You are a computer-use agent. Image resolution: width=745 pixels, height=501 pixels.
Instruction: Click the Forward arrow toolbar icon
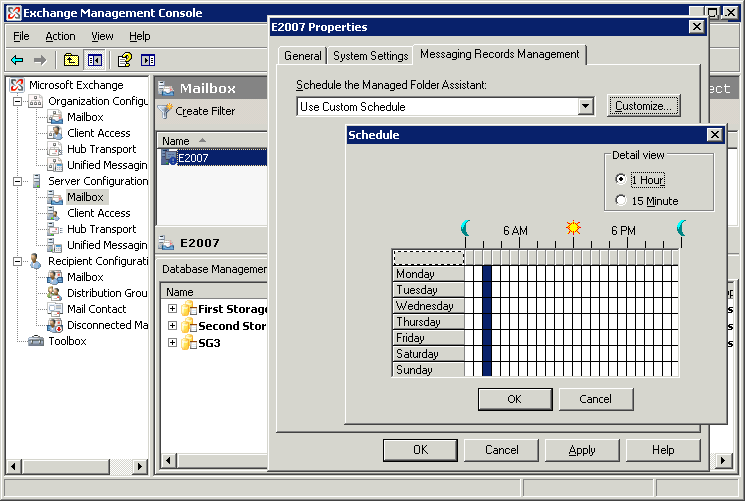click(40, 60)
